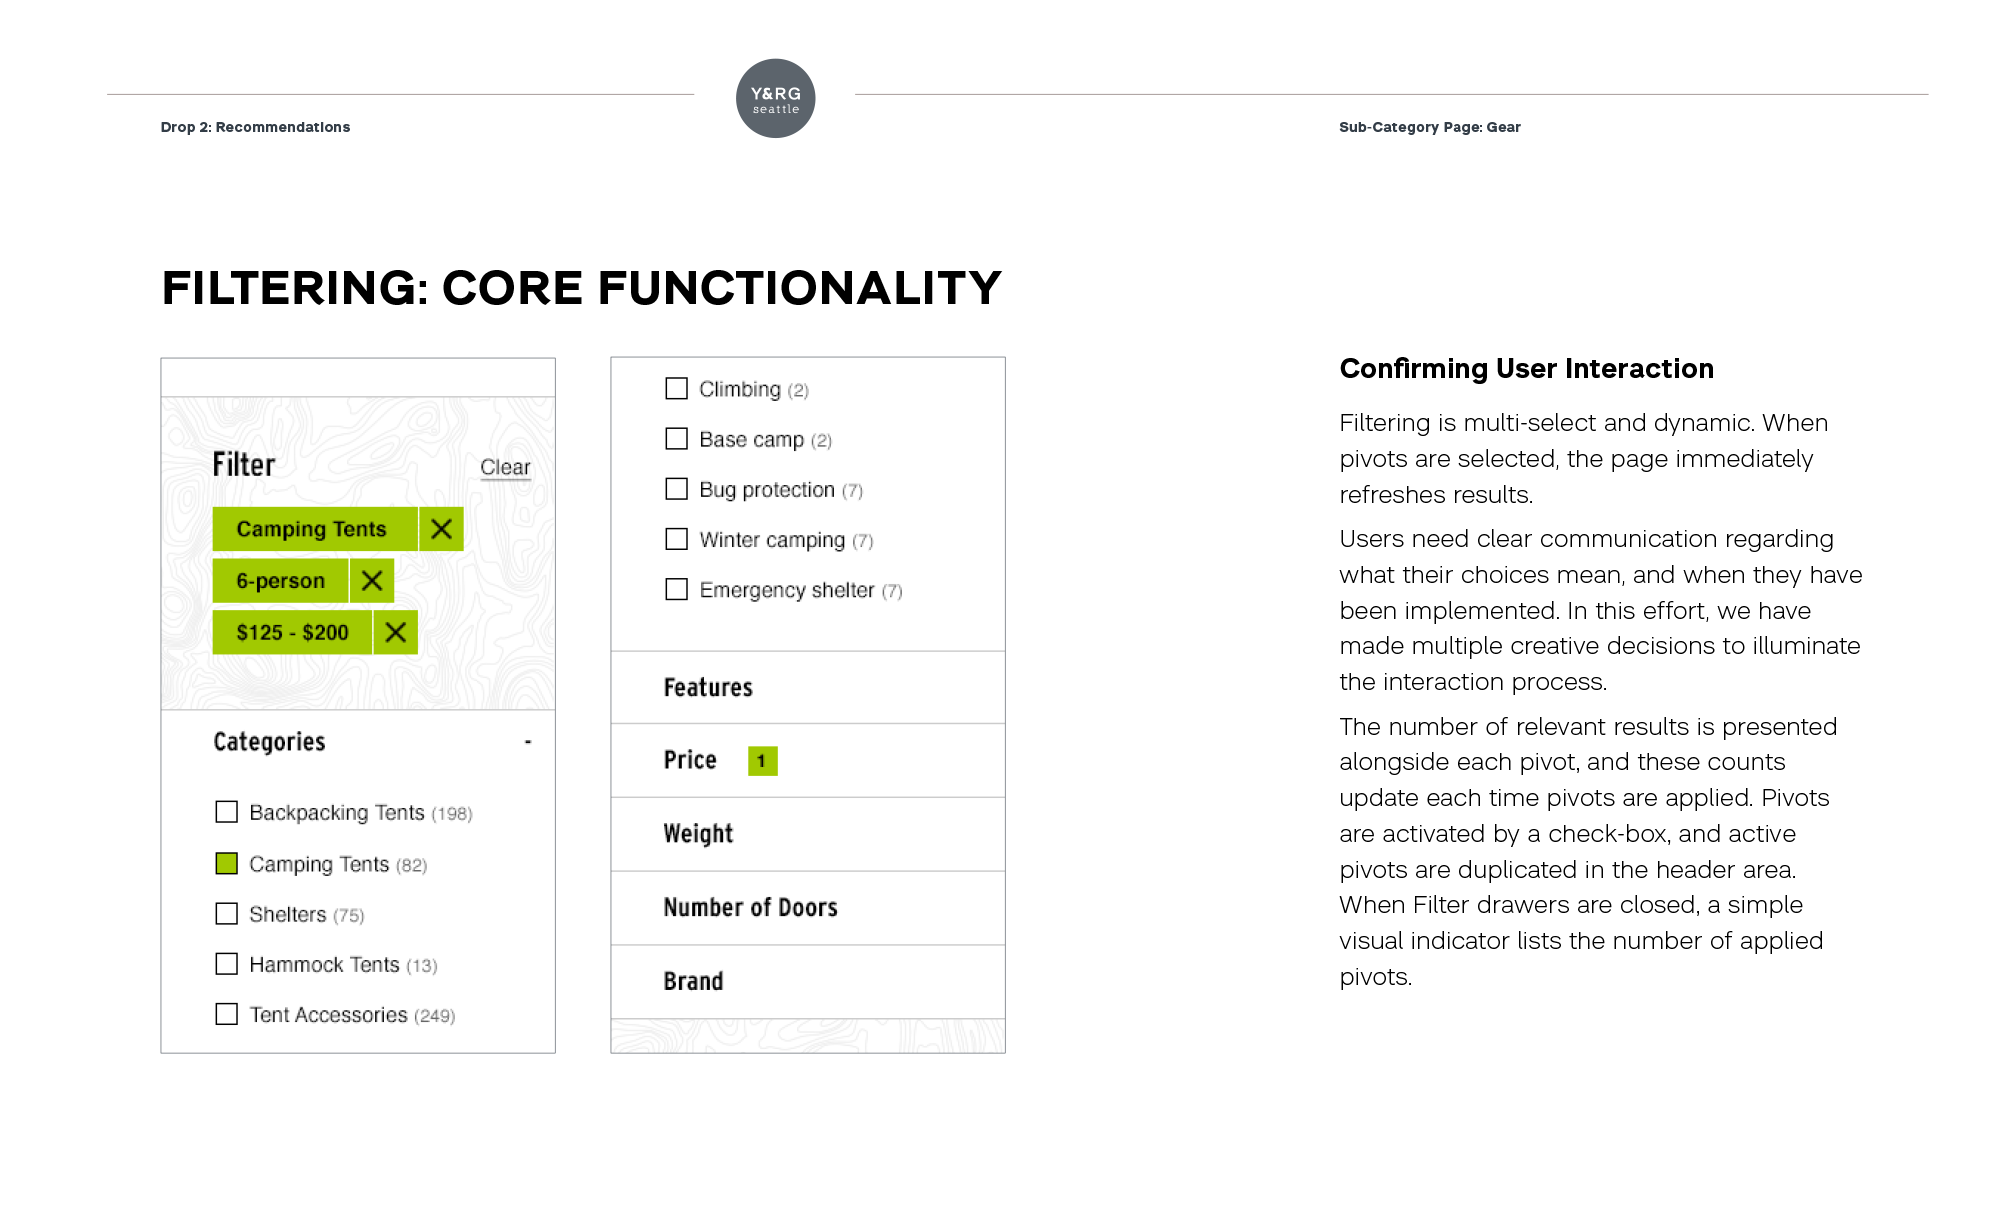The height and width of the screenshot is (1214, 2000).
Task: Check the Backpacking Tents checkbox
Action: pos(227,812)
